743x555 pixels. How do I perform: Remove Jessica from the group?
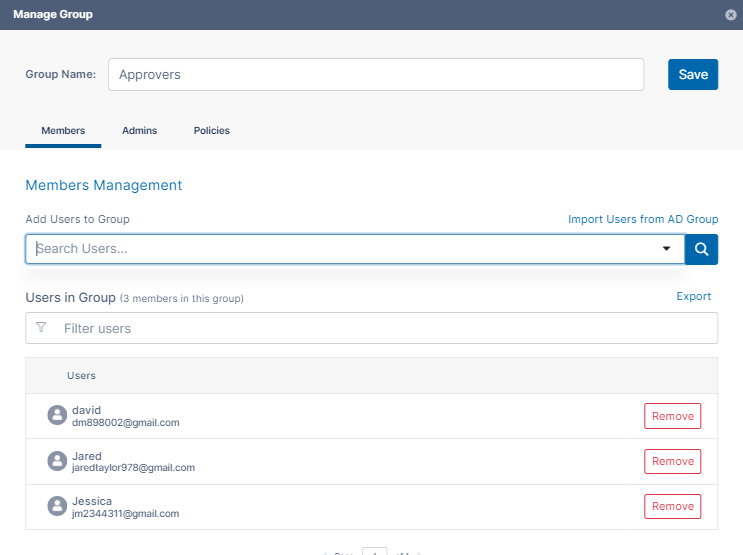tap(672, 506)
